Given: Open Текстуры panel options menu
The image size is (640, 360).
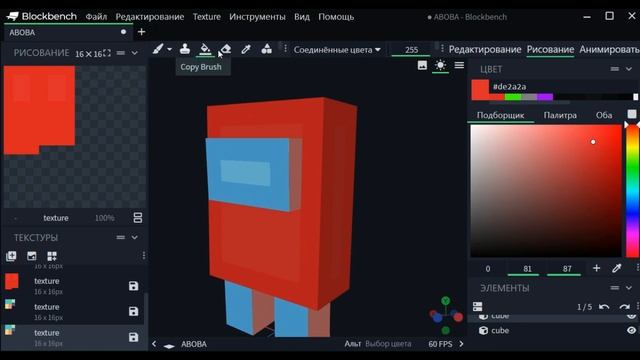Looking at the screenshot, I should pyautogui.click(x=121, y=237).
